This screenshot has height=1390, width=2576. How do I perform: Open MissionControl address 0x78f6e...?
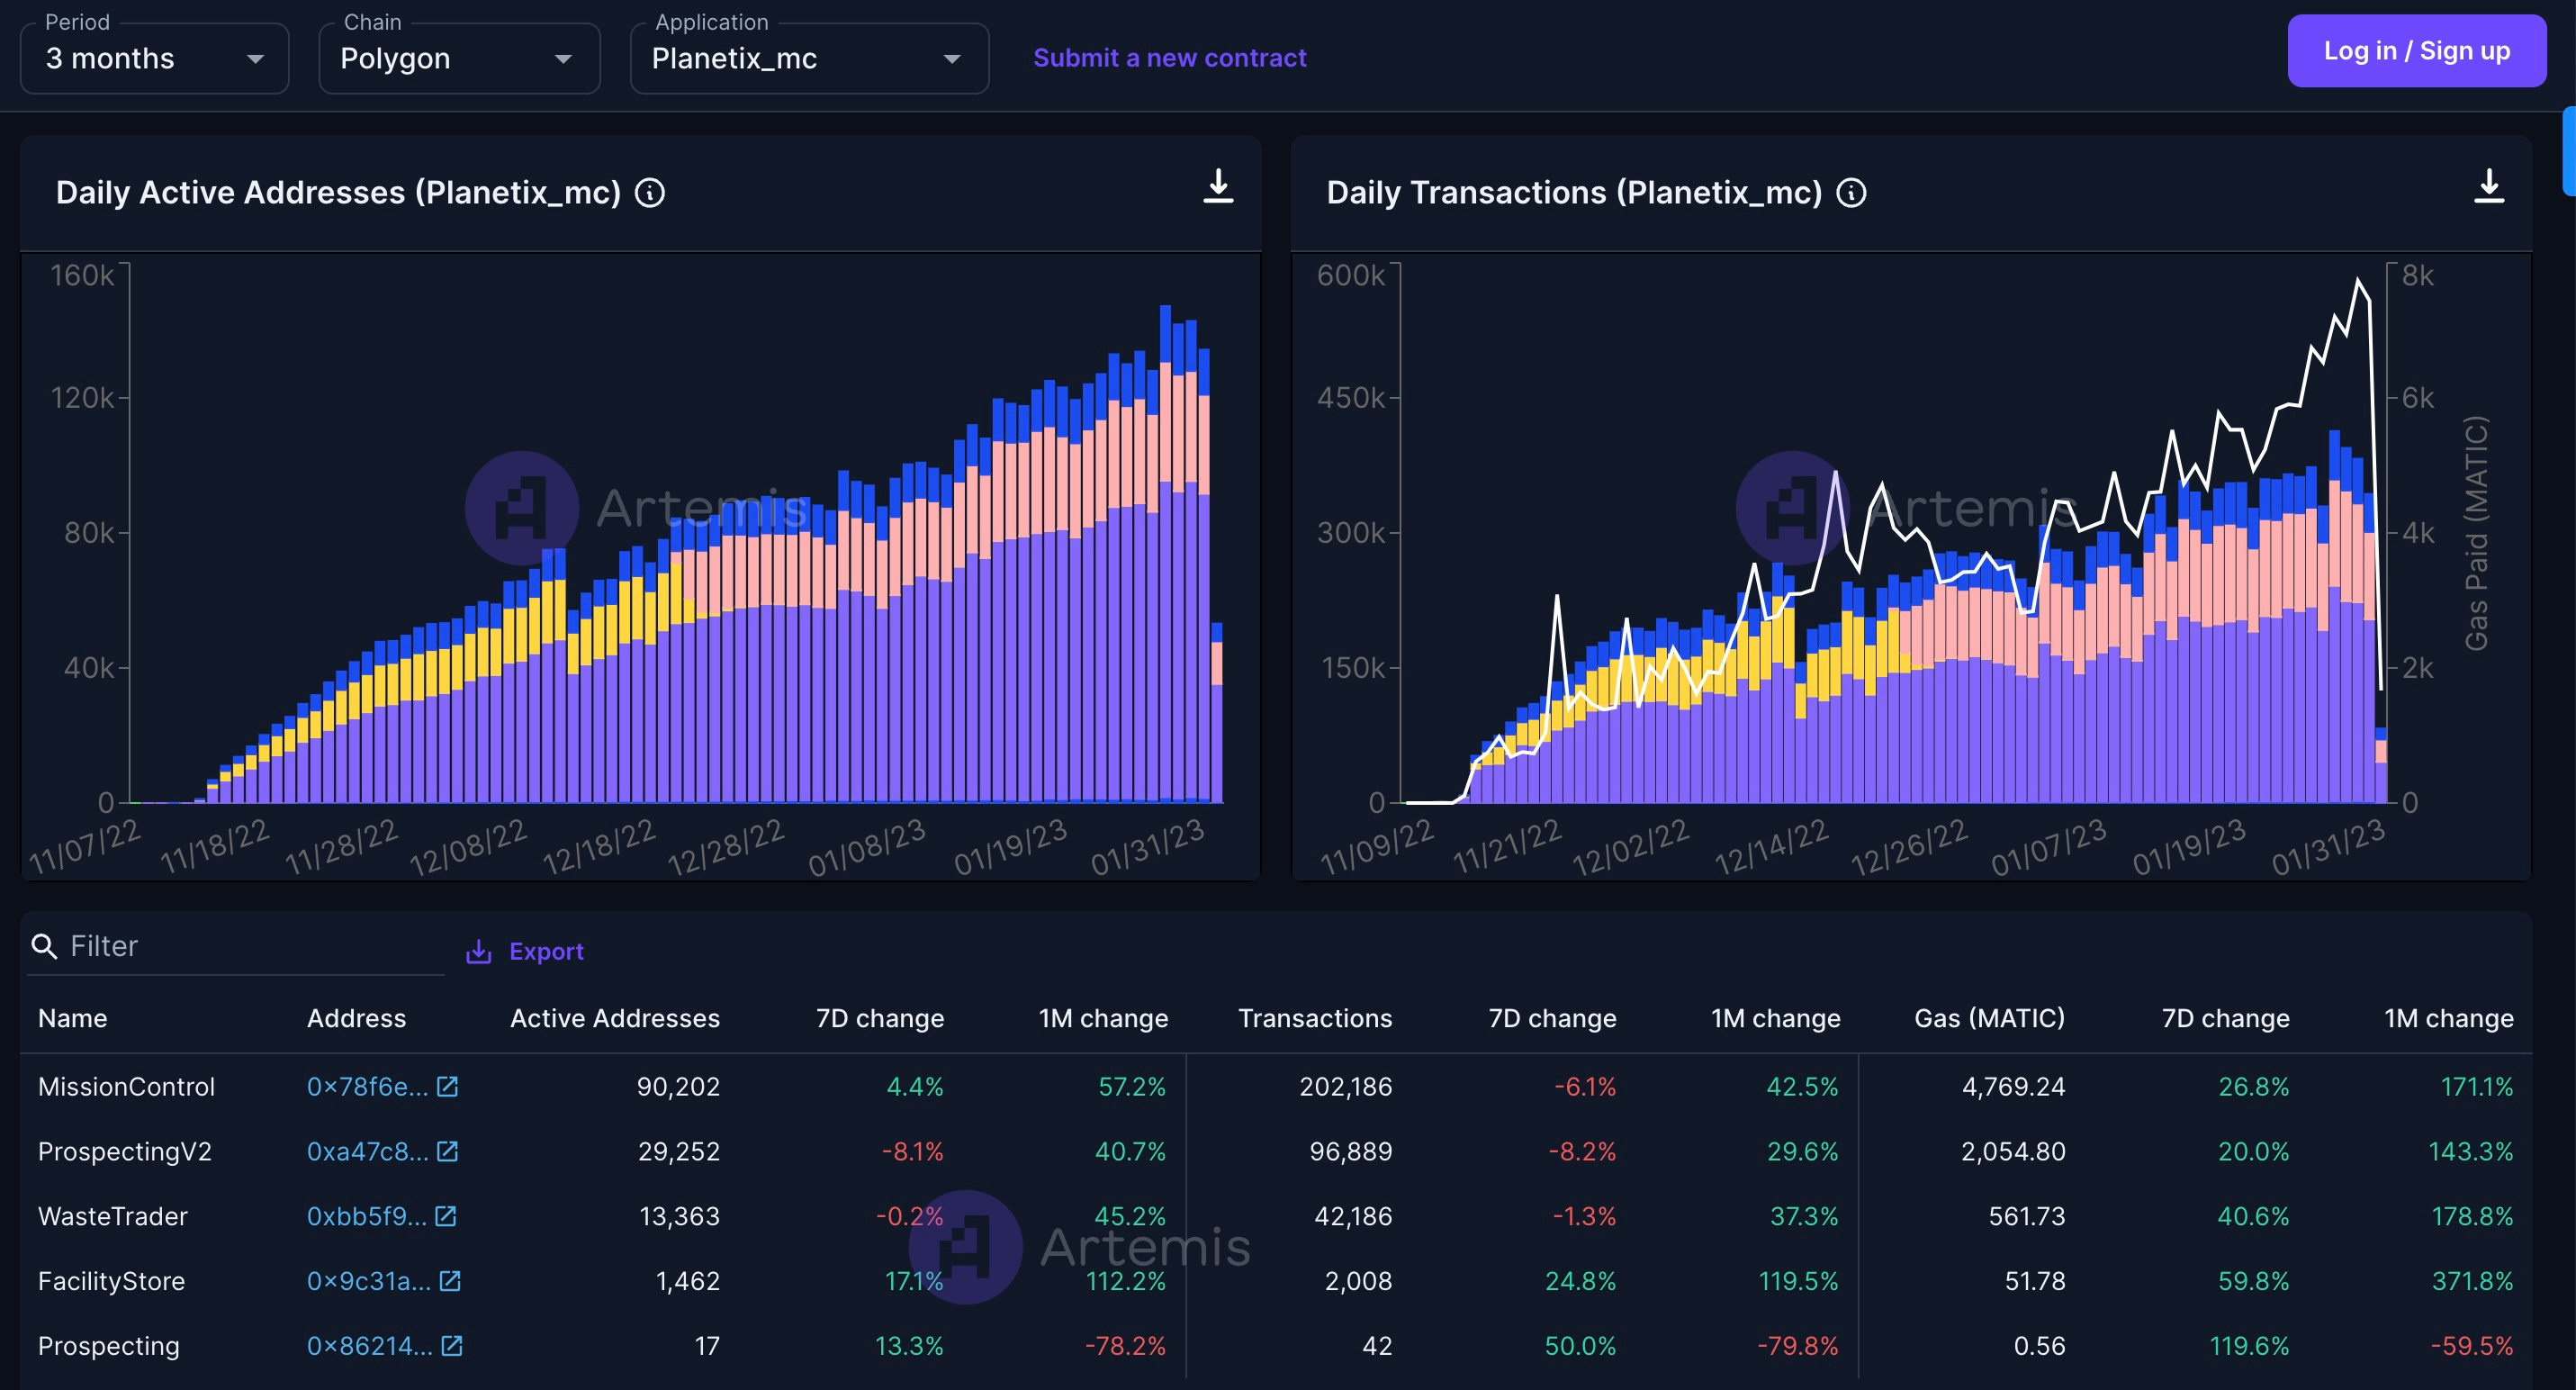pyautogui.click(x=367, y=1086)
